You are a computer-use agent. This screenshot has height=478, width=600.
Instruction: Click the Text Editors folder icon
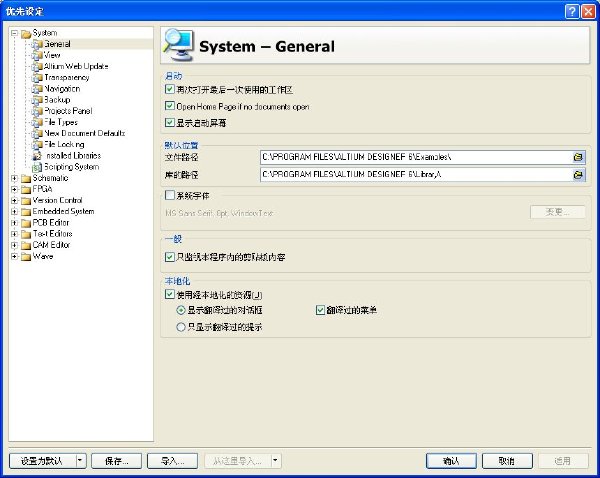[26, 234]
